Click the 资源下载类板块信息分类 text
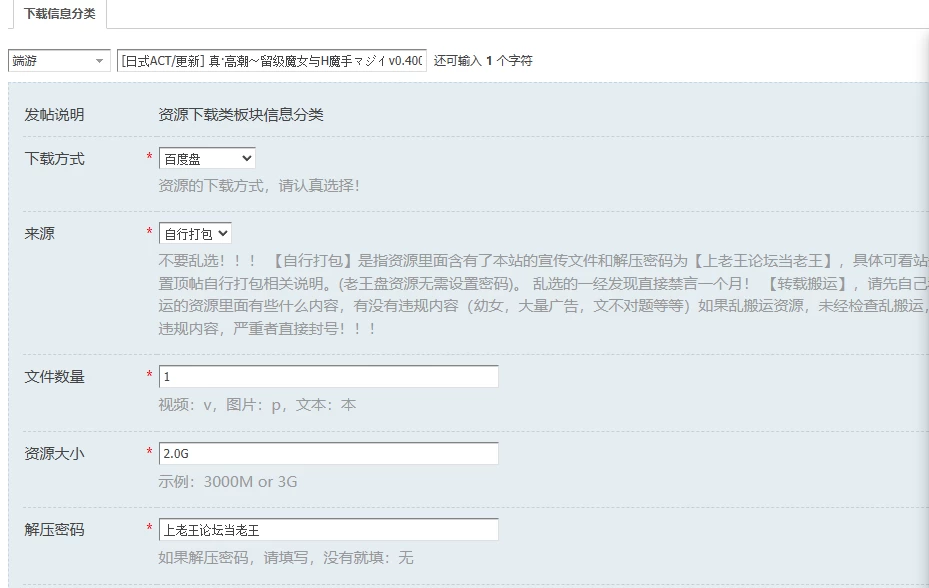 [241, 114]
